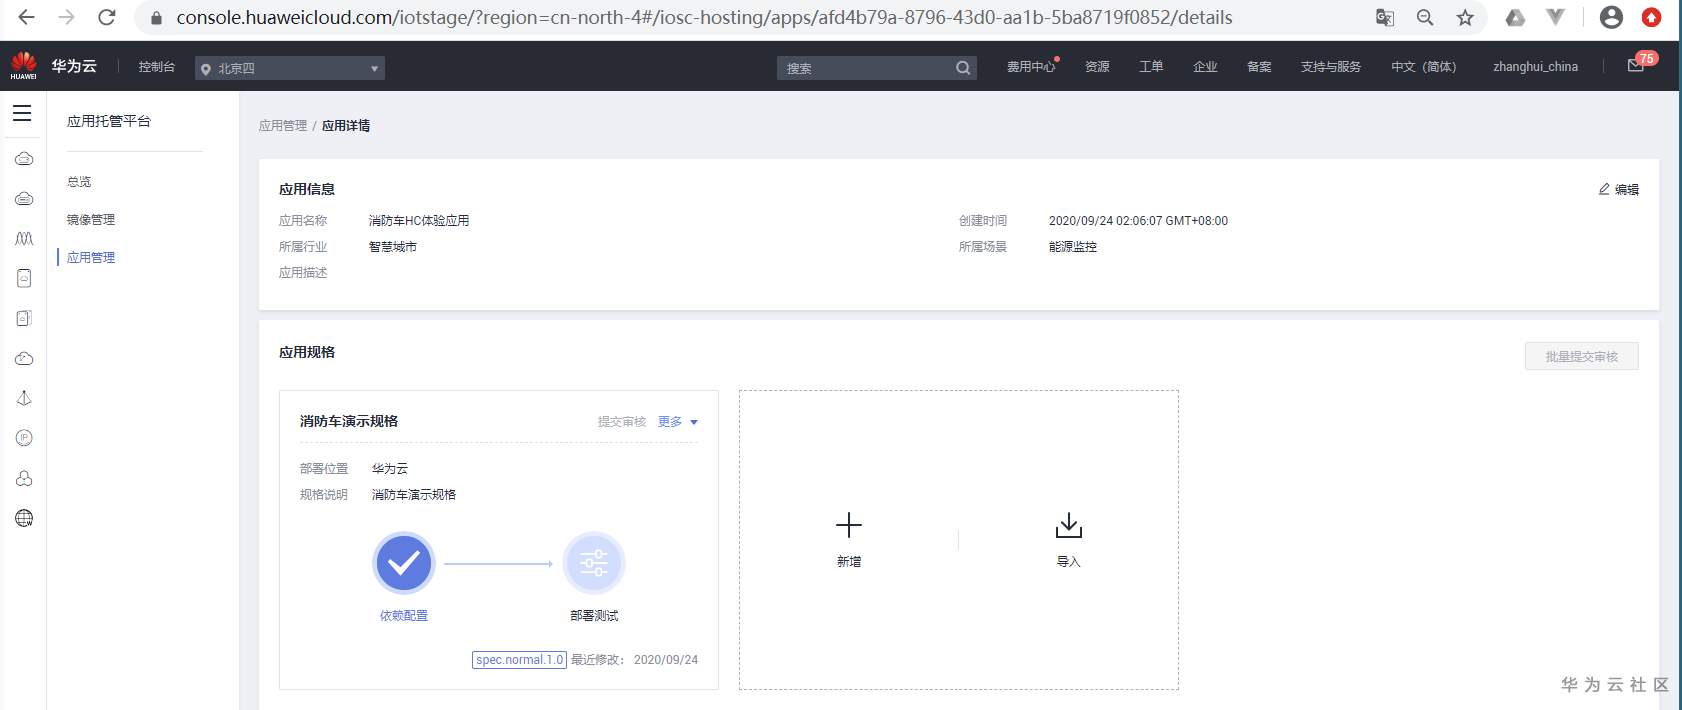Select 镜像管理 in the side navigation
Image resolution: width=1682 pixels, height=710 pixels.
(91, 220)
